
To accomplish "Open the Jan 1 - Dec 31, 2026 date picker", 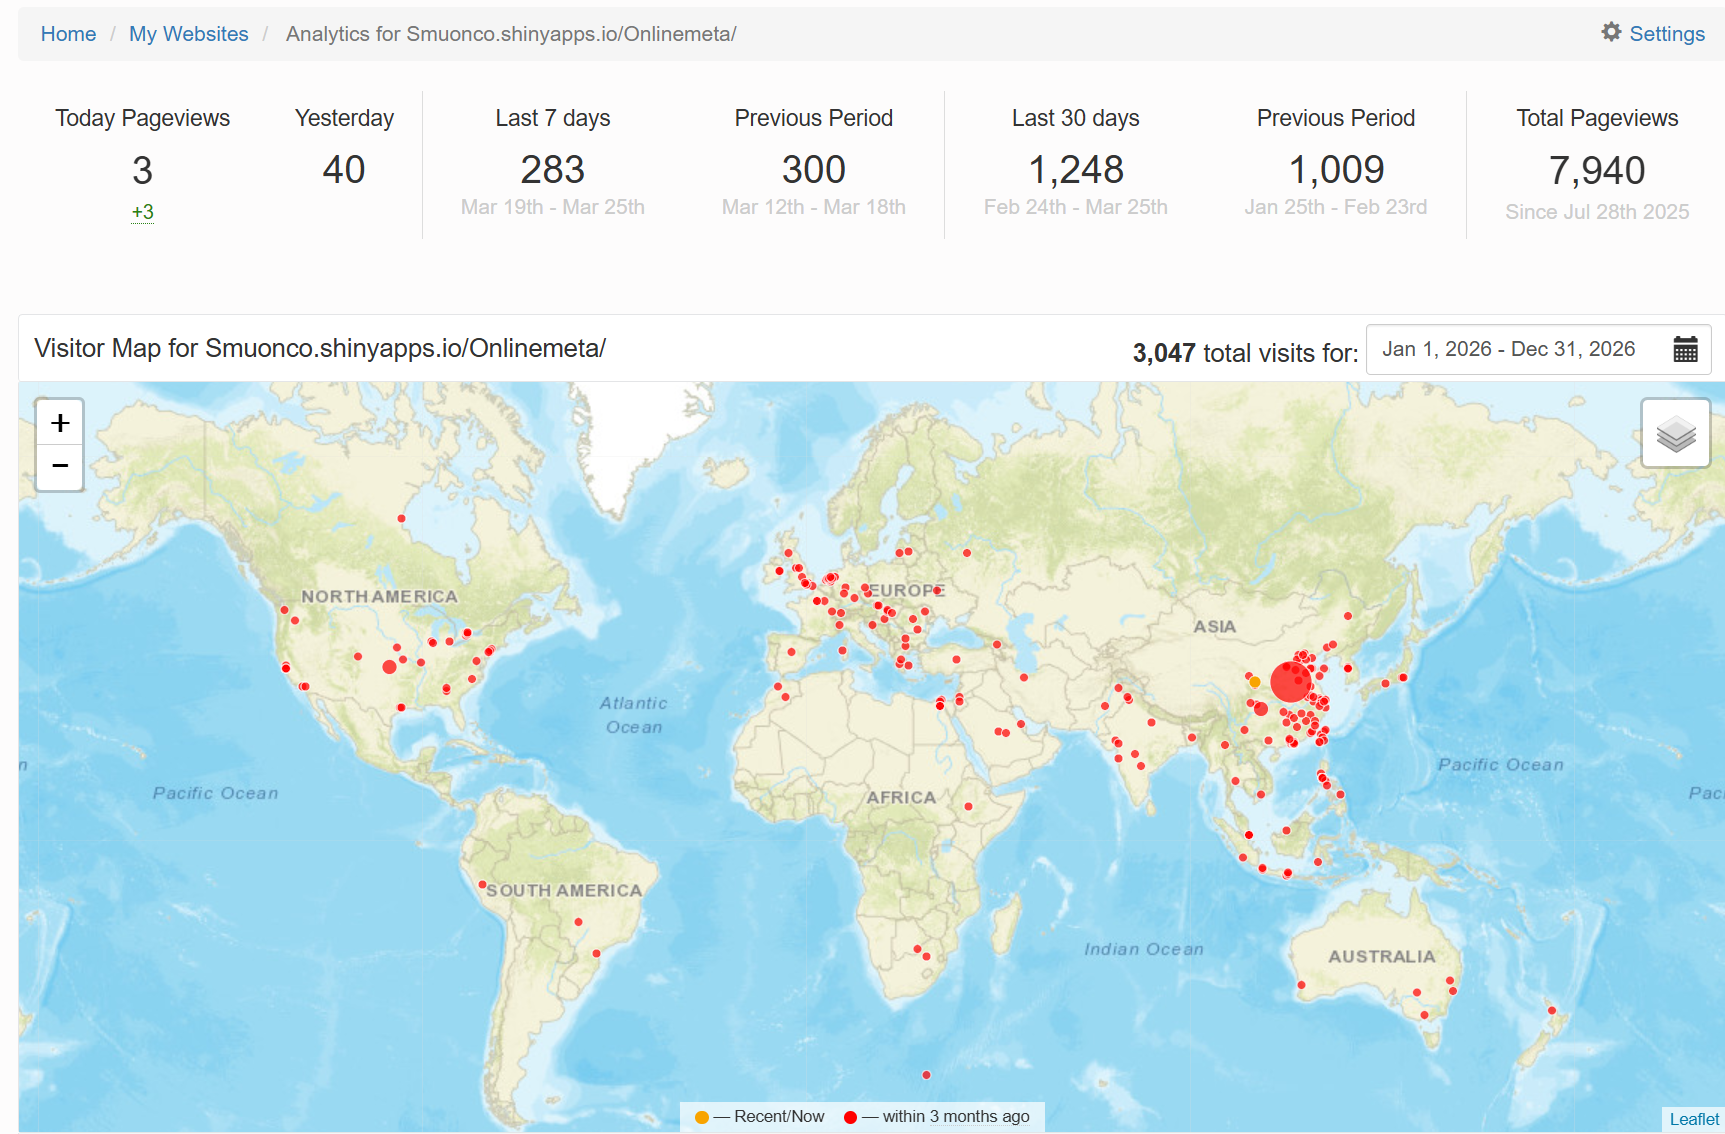I will click(1509, 349).
